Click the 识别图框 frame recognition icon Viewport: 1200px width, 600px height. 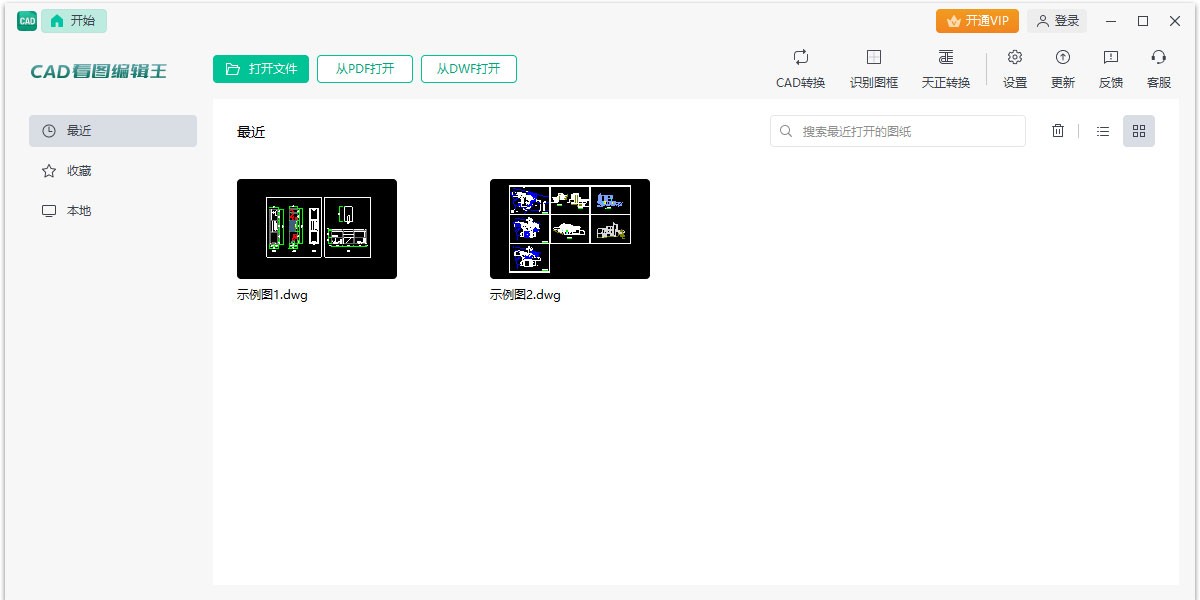click(x=873, y=69)
